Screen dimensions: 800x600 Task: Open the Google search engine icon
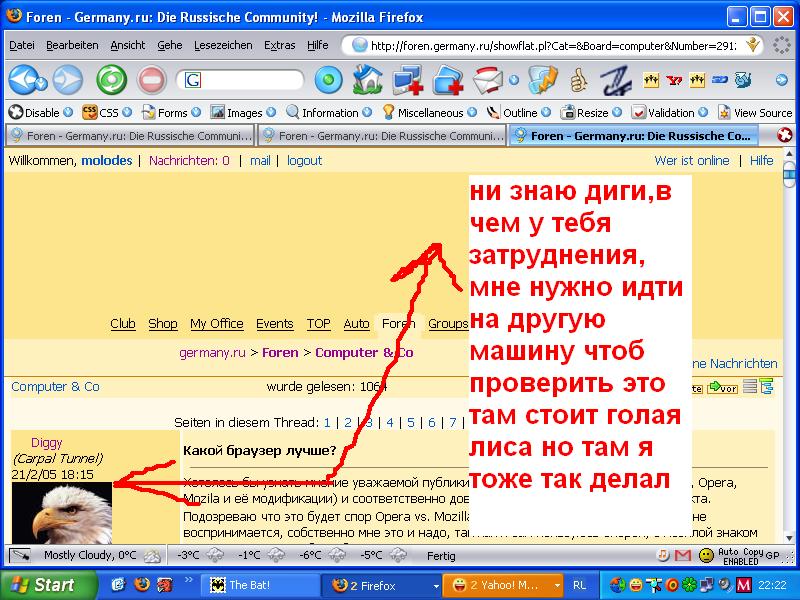tap(193, 80)
